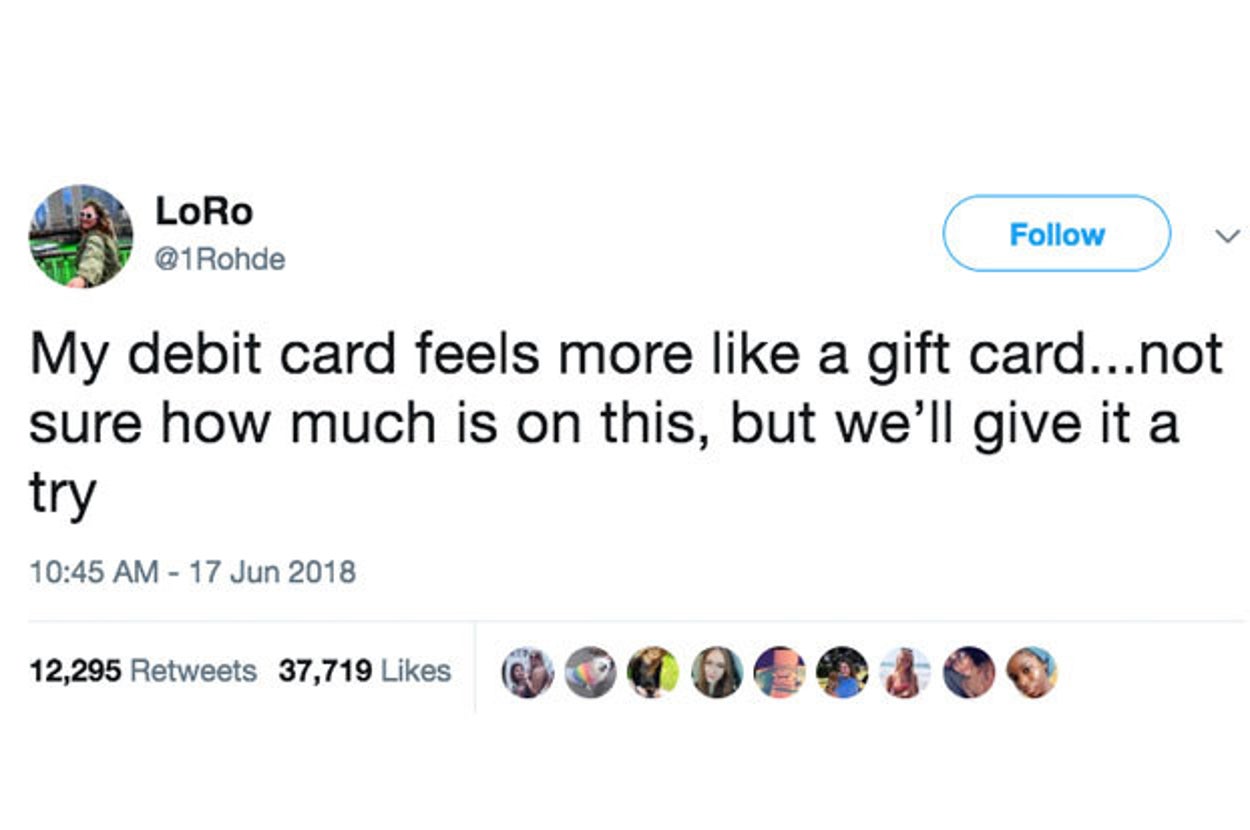Open the orange and purple liker avatar

tap(779, 672)
